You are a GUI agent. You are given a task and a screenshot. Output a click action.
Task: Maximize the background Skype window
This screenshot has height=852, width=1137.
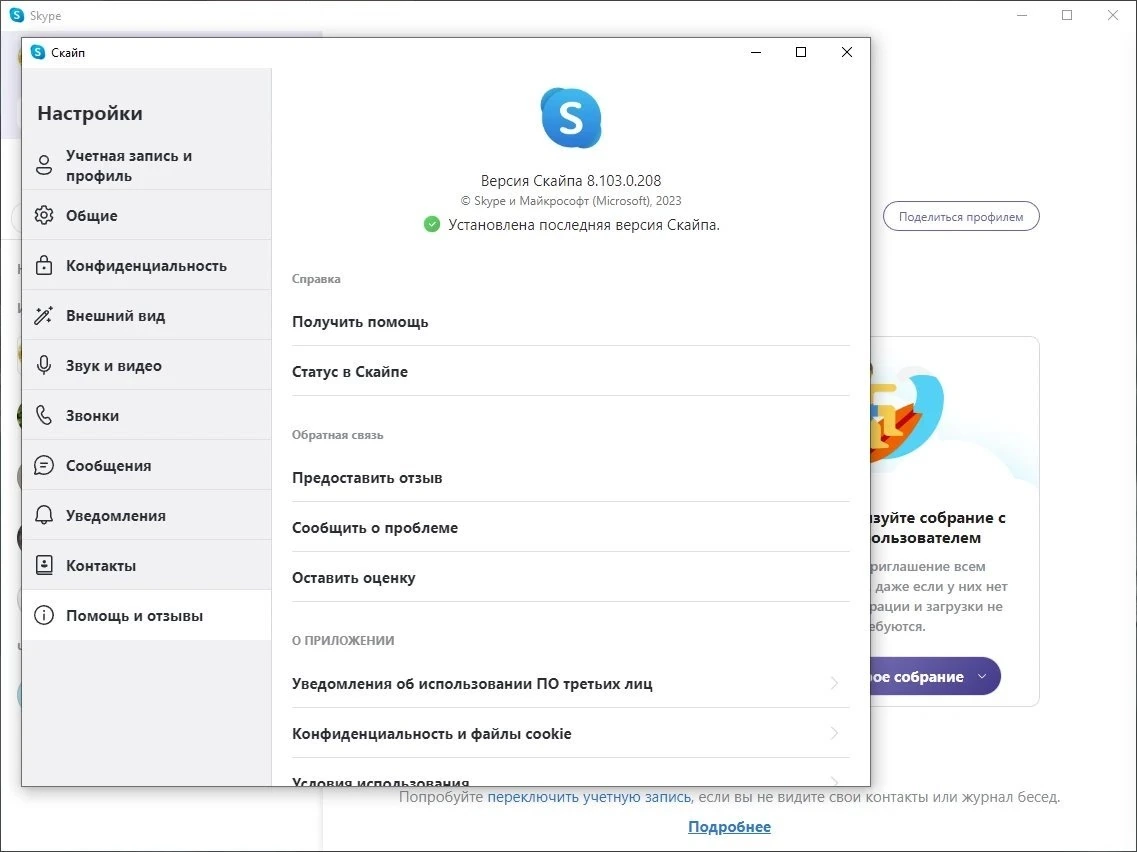(1067, 15)
